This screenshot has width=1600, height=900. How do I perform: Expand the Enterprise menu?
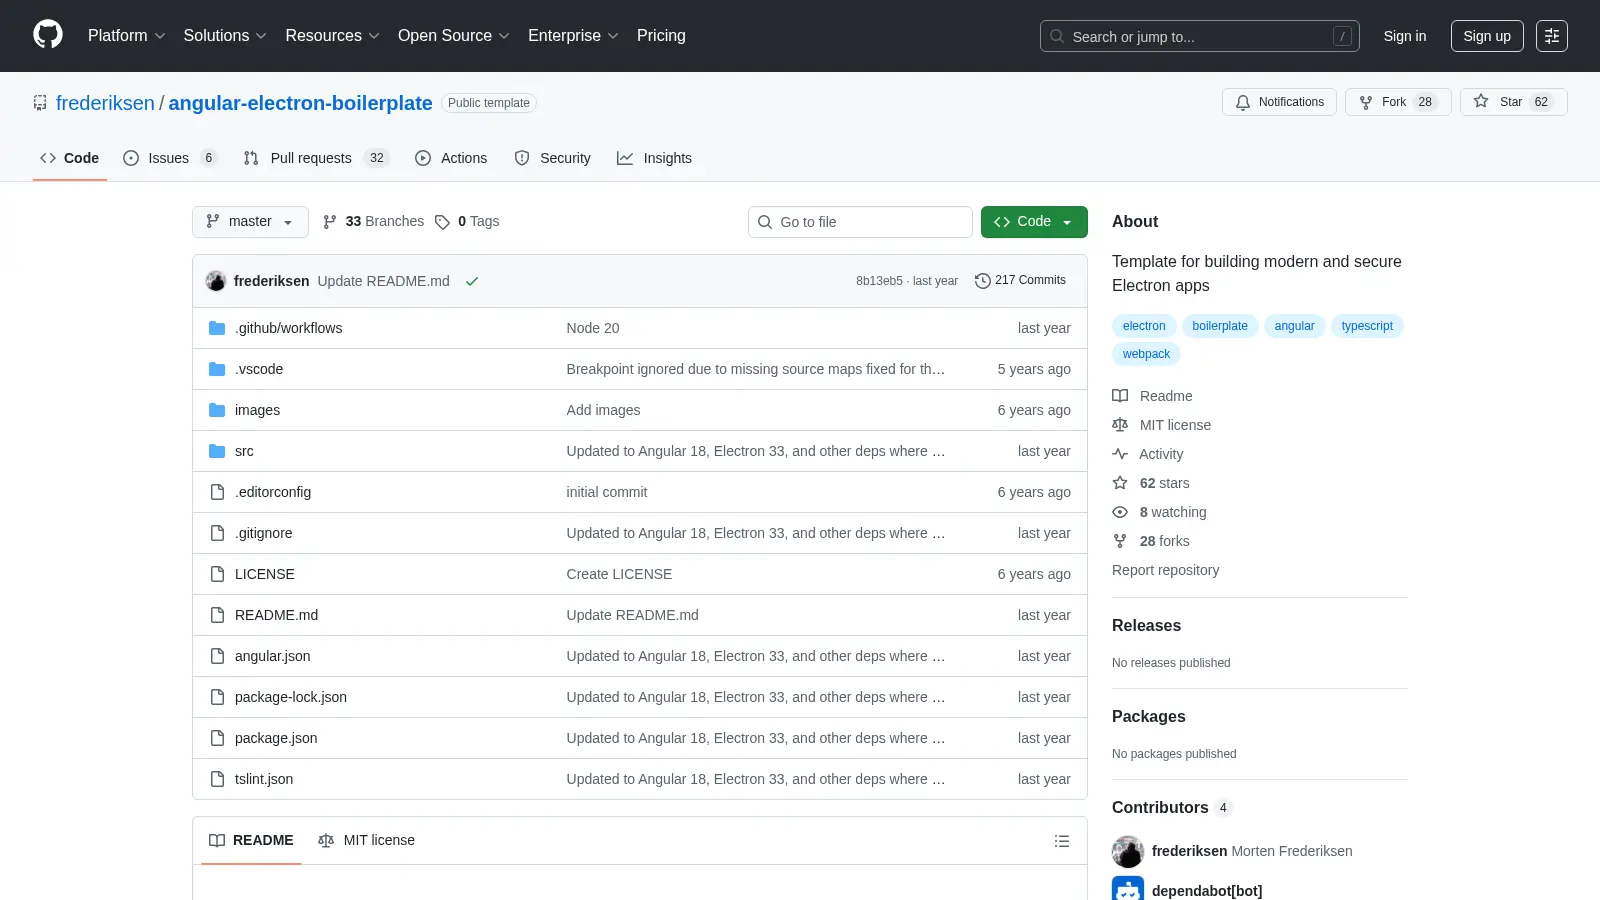tap(573, 36)
